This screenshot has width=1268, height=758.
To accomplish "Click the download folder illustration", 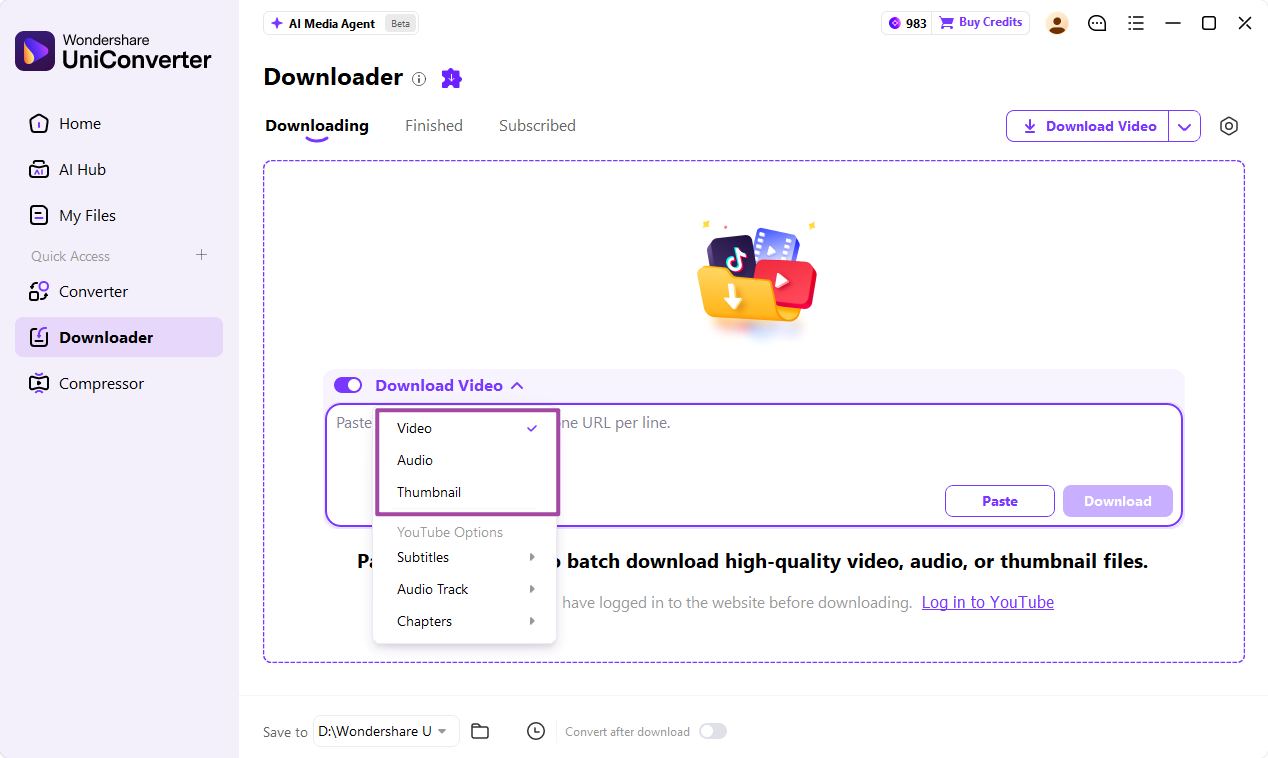I will tap(756, 278).
